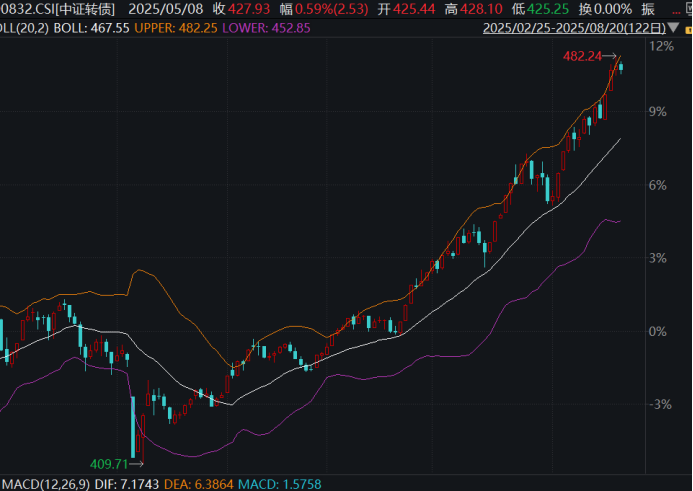
Task: Click the 482.24 high price marker
Action: [x=583, y=56]
